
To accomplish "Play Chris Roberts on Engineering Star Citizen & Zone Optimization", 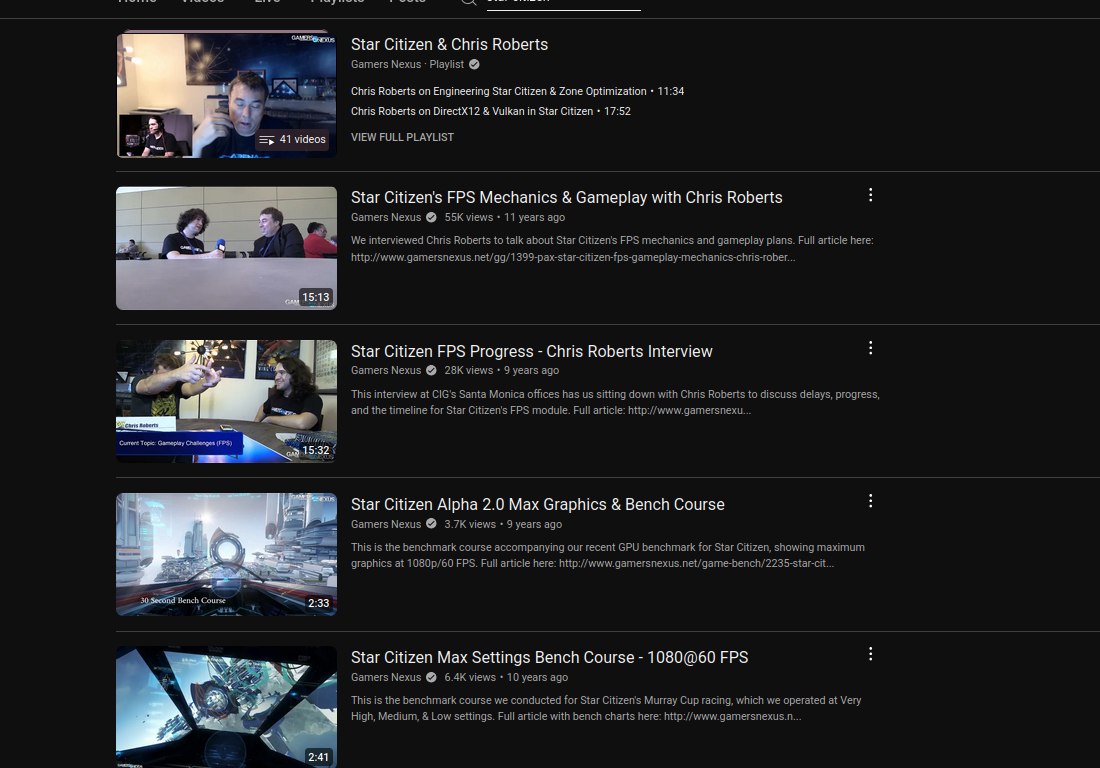I will pos(517,91).
